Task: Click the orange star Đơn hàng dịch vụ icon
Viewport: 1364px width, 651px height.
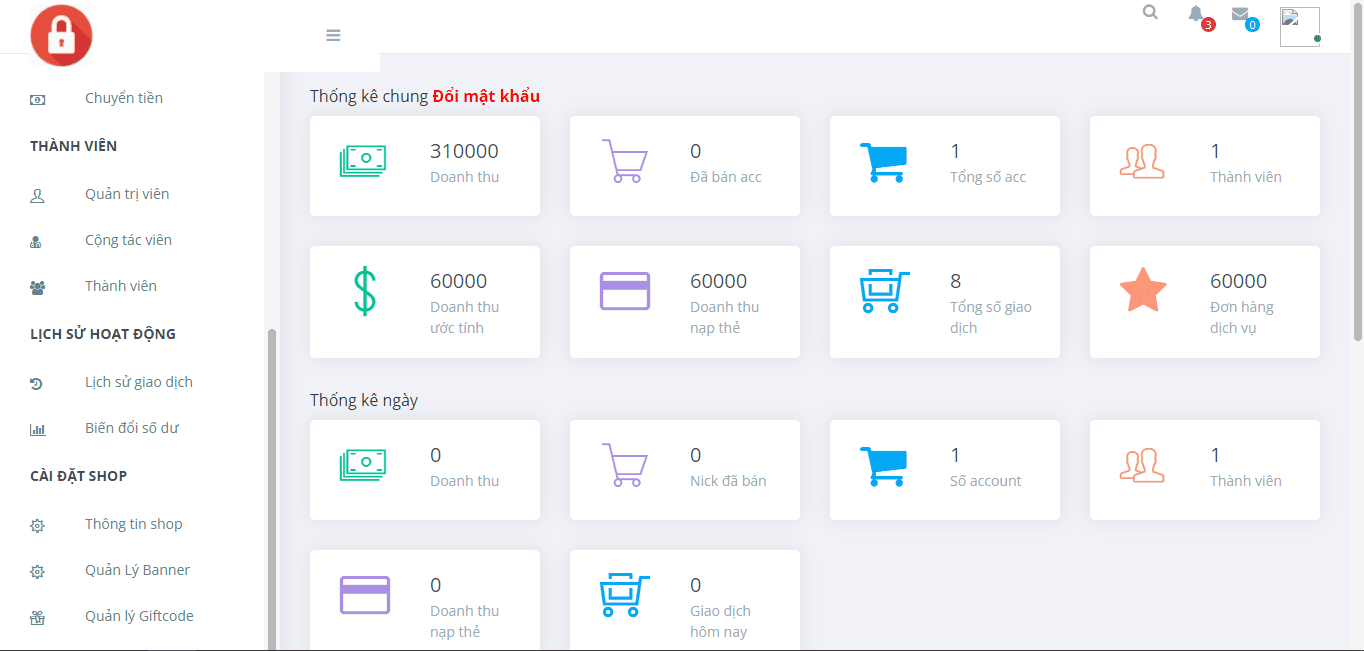Action: coord(1143,291)
